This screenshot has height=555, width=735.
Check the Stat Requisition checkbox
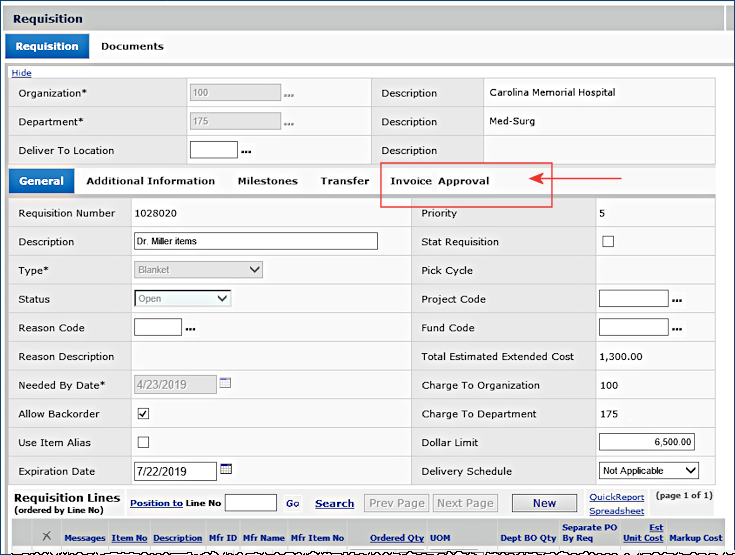tap(608, 241)
